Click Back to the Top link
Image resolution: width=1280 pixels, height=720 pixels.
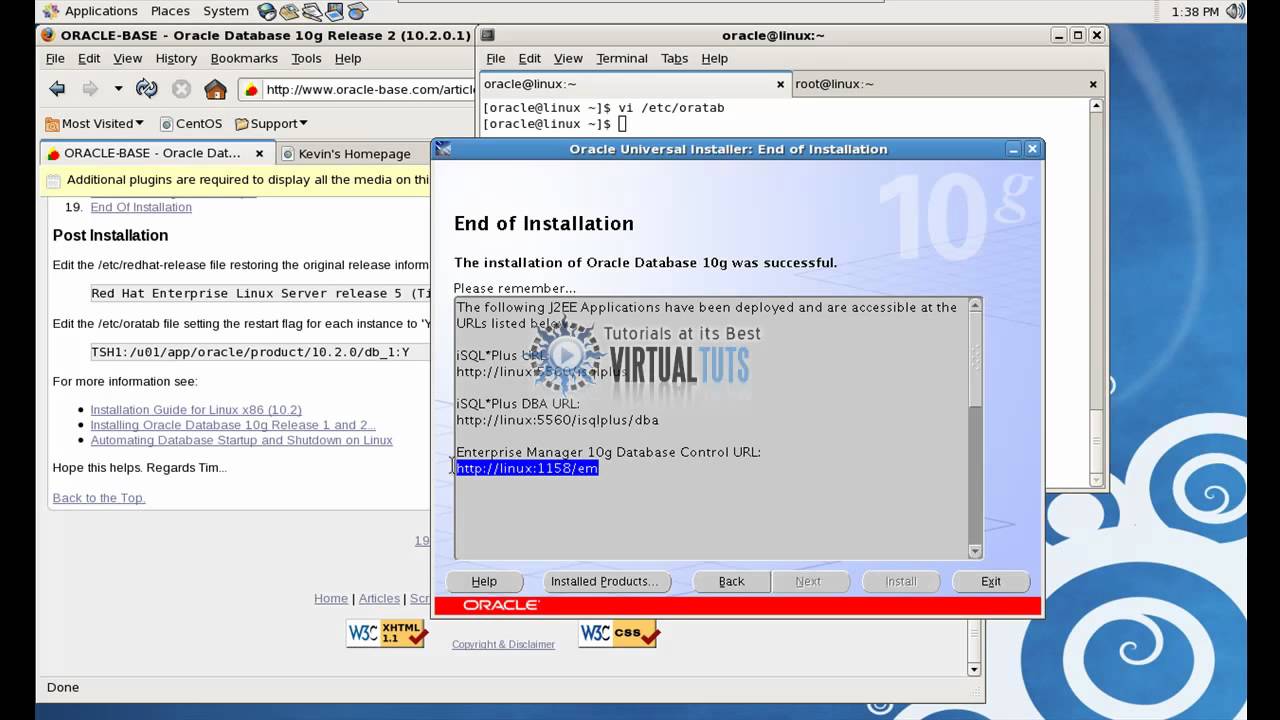pos(99,498)
